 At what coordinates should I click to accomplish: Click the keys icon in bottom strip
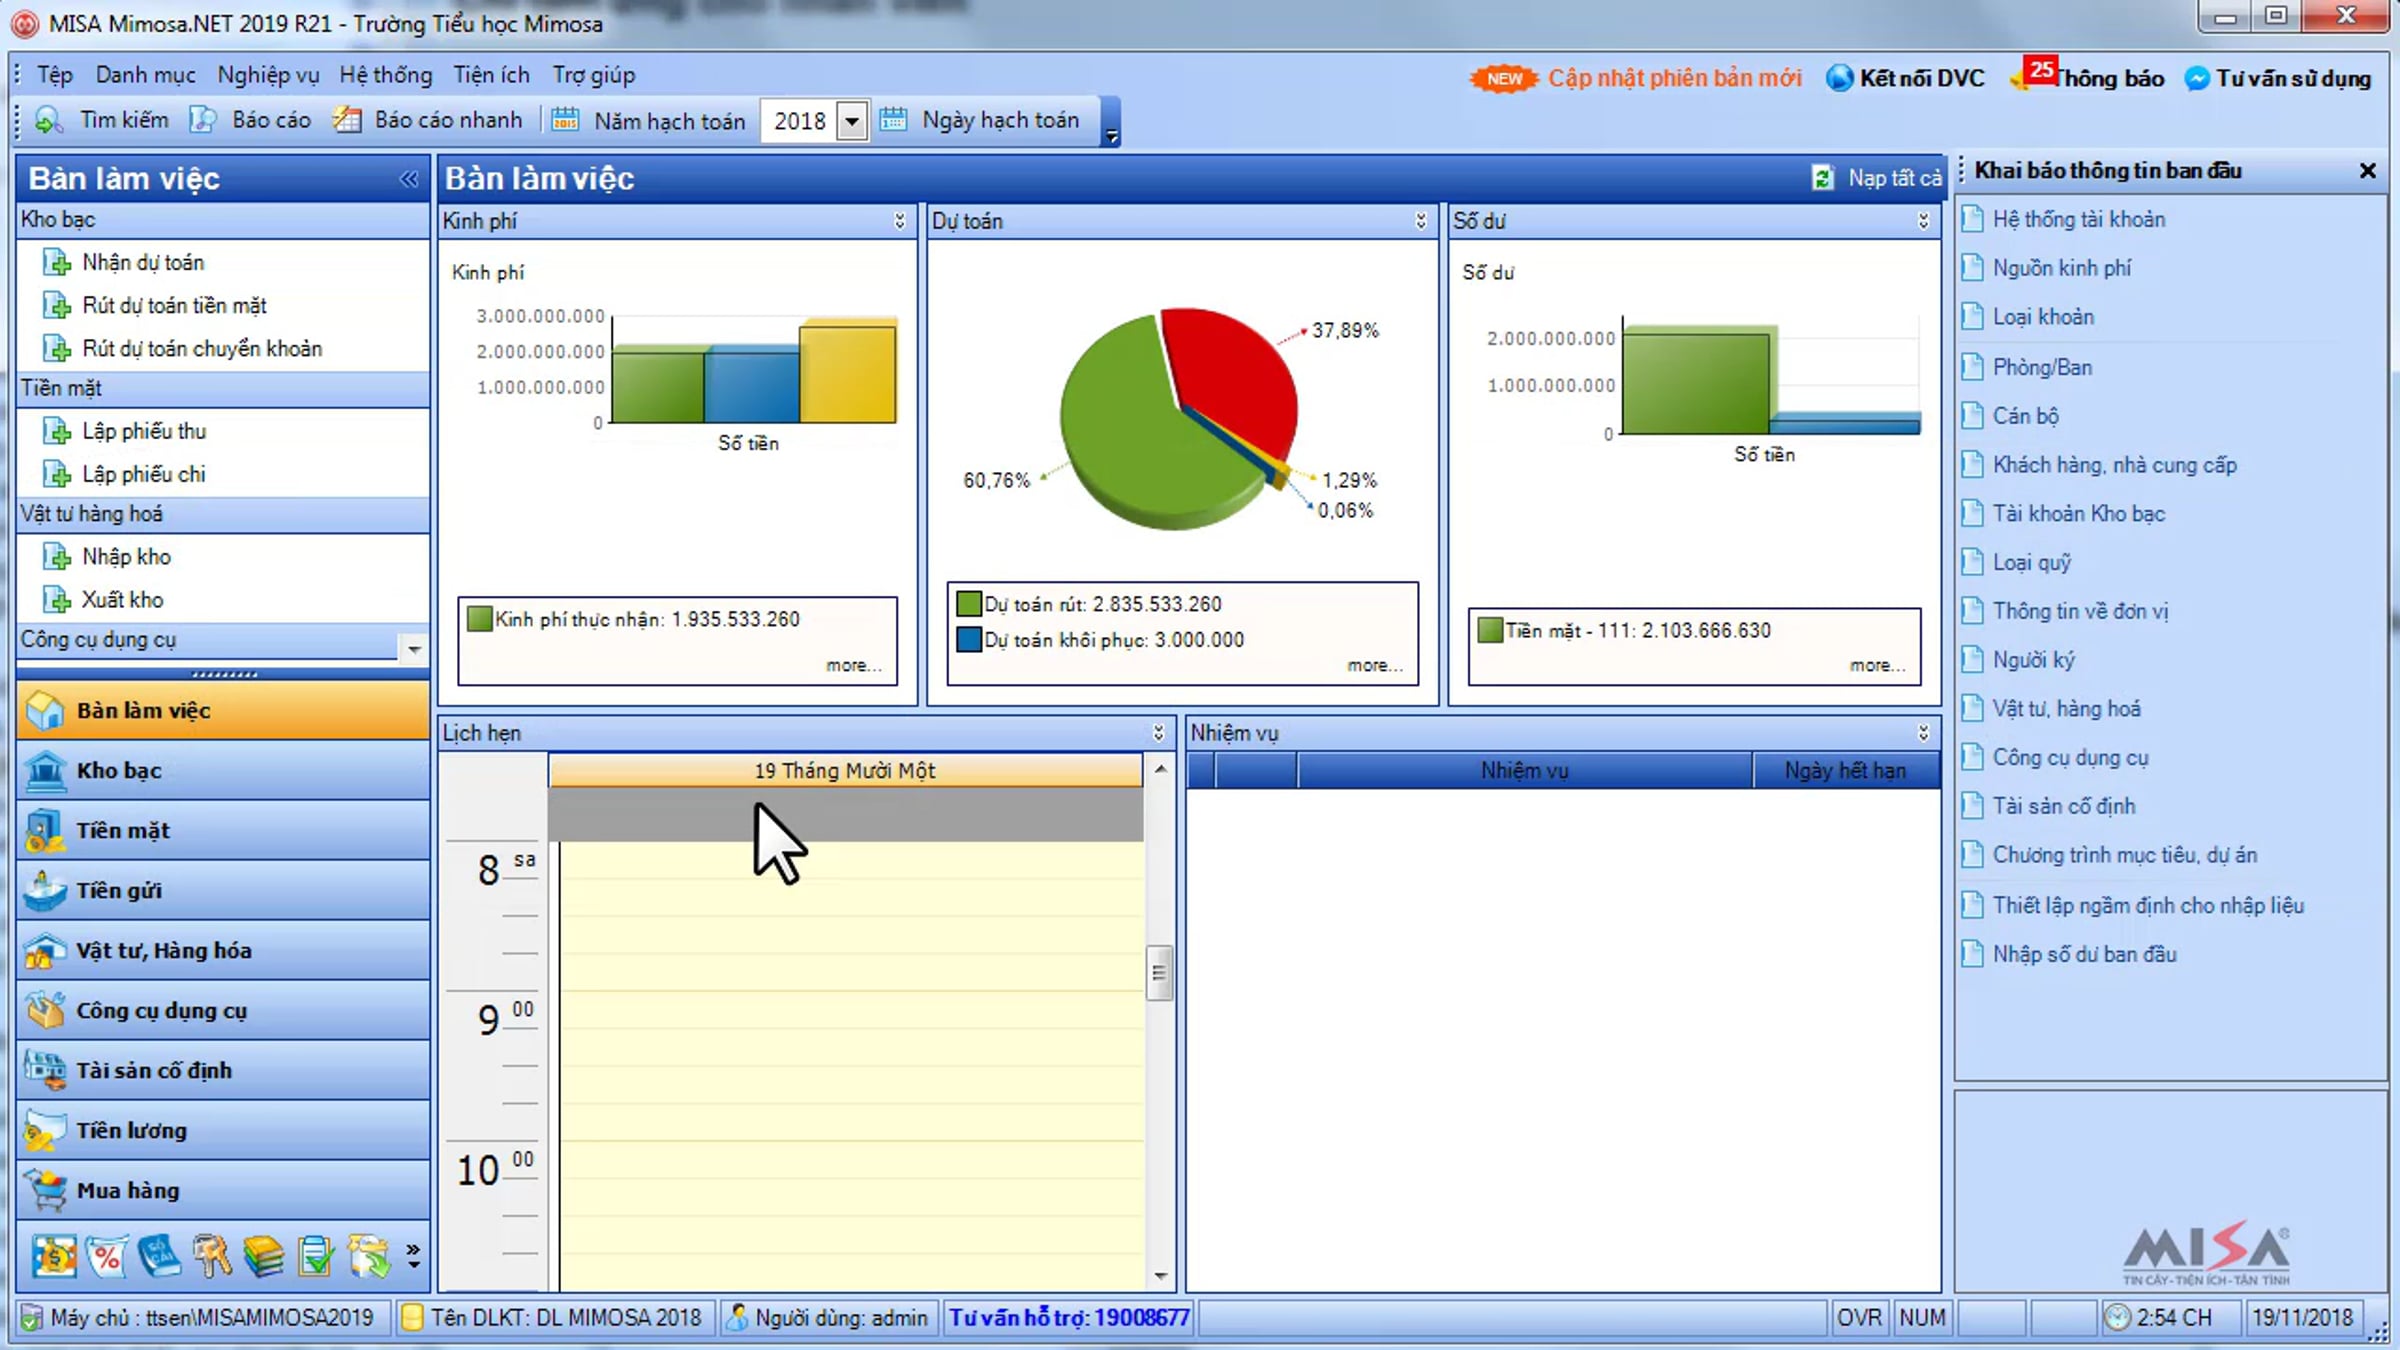[211, 1256]
